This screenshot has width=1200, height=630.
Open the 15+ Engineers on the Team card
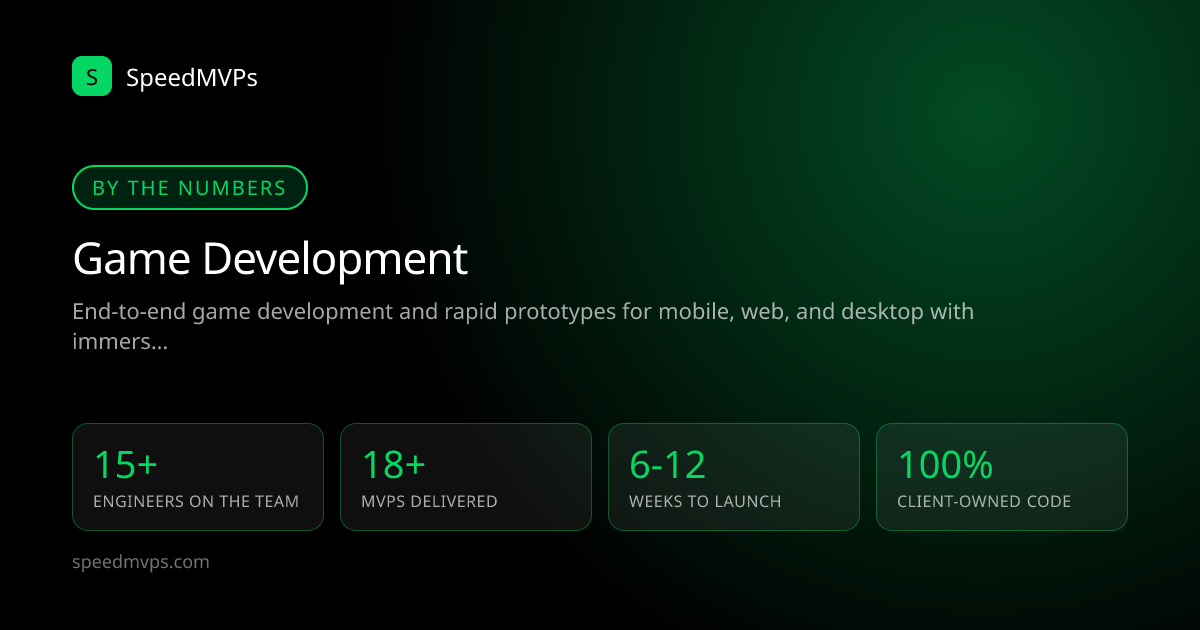click(x=198, y=477)
